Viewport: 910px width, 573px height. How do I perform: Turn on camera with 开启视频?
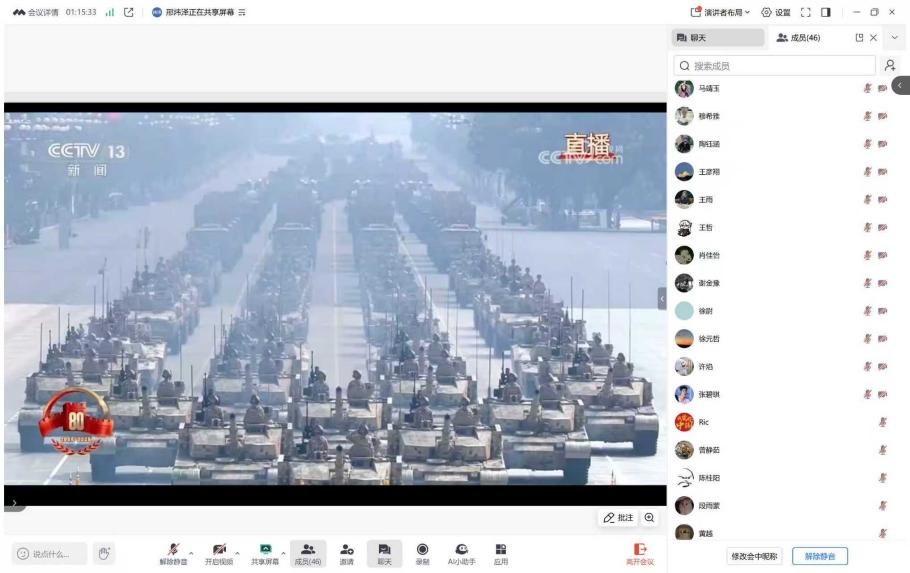[x=219, y=550]
